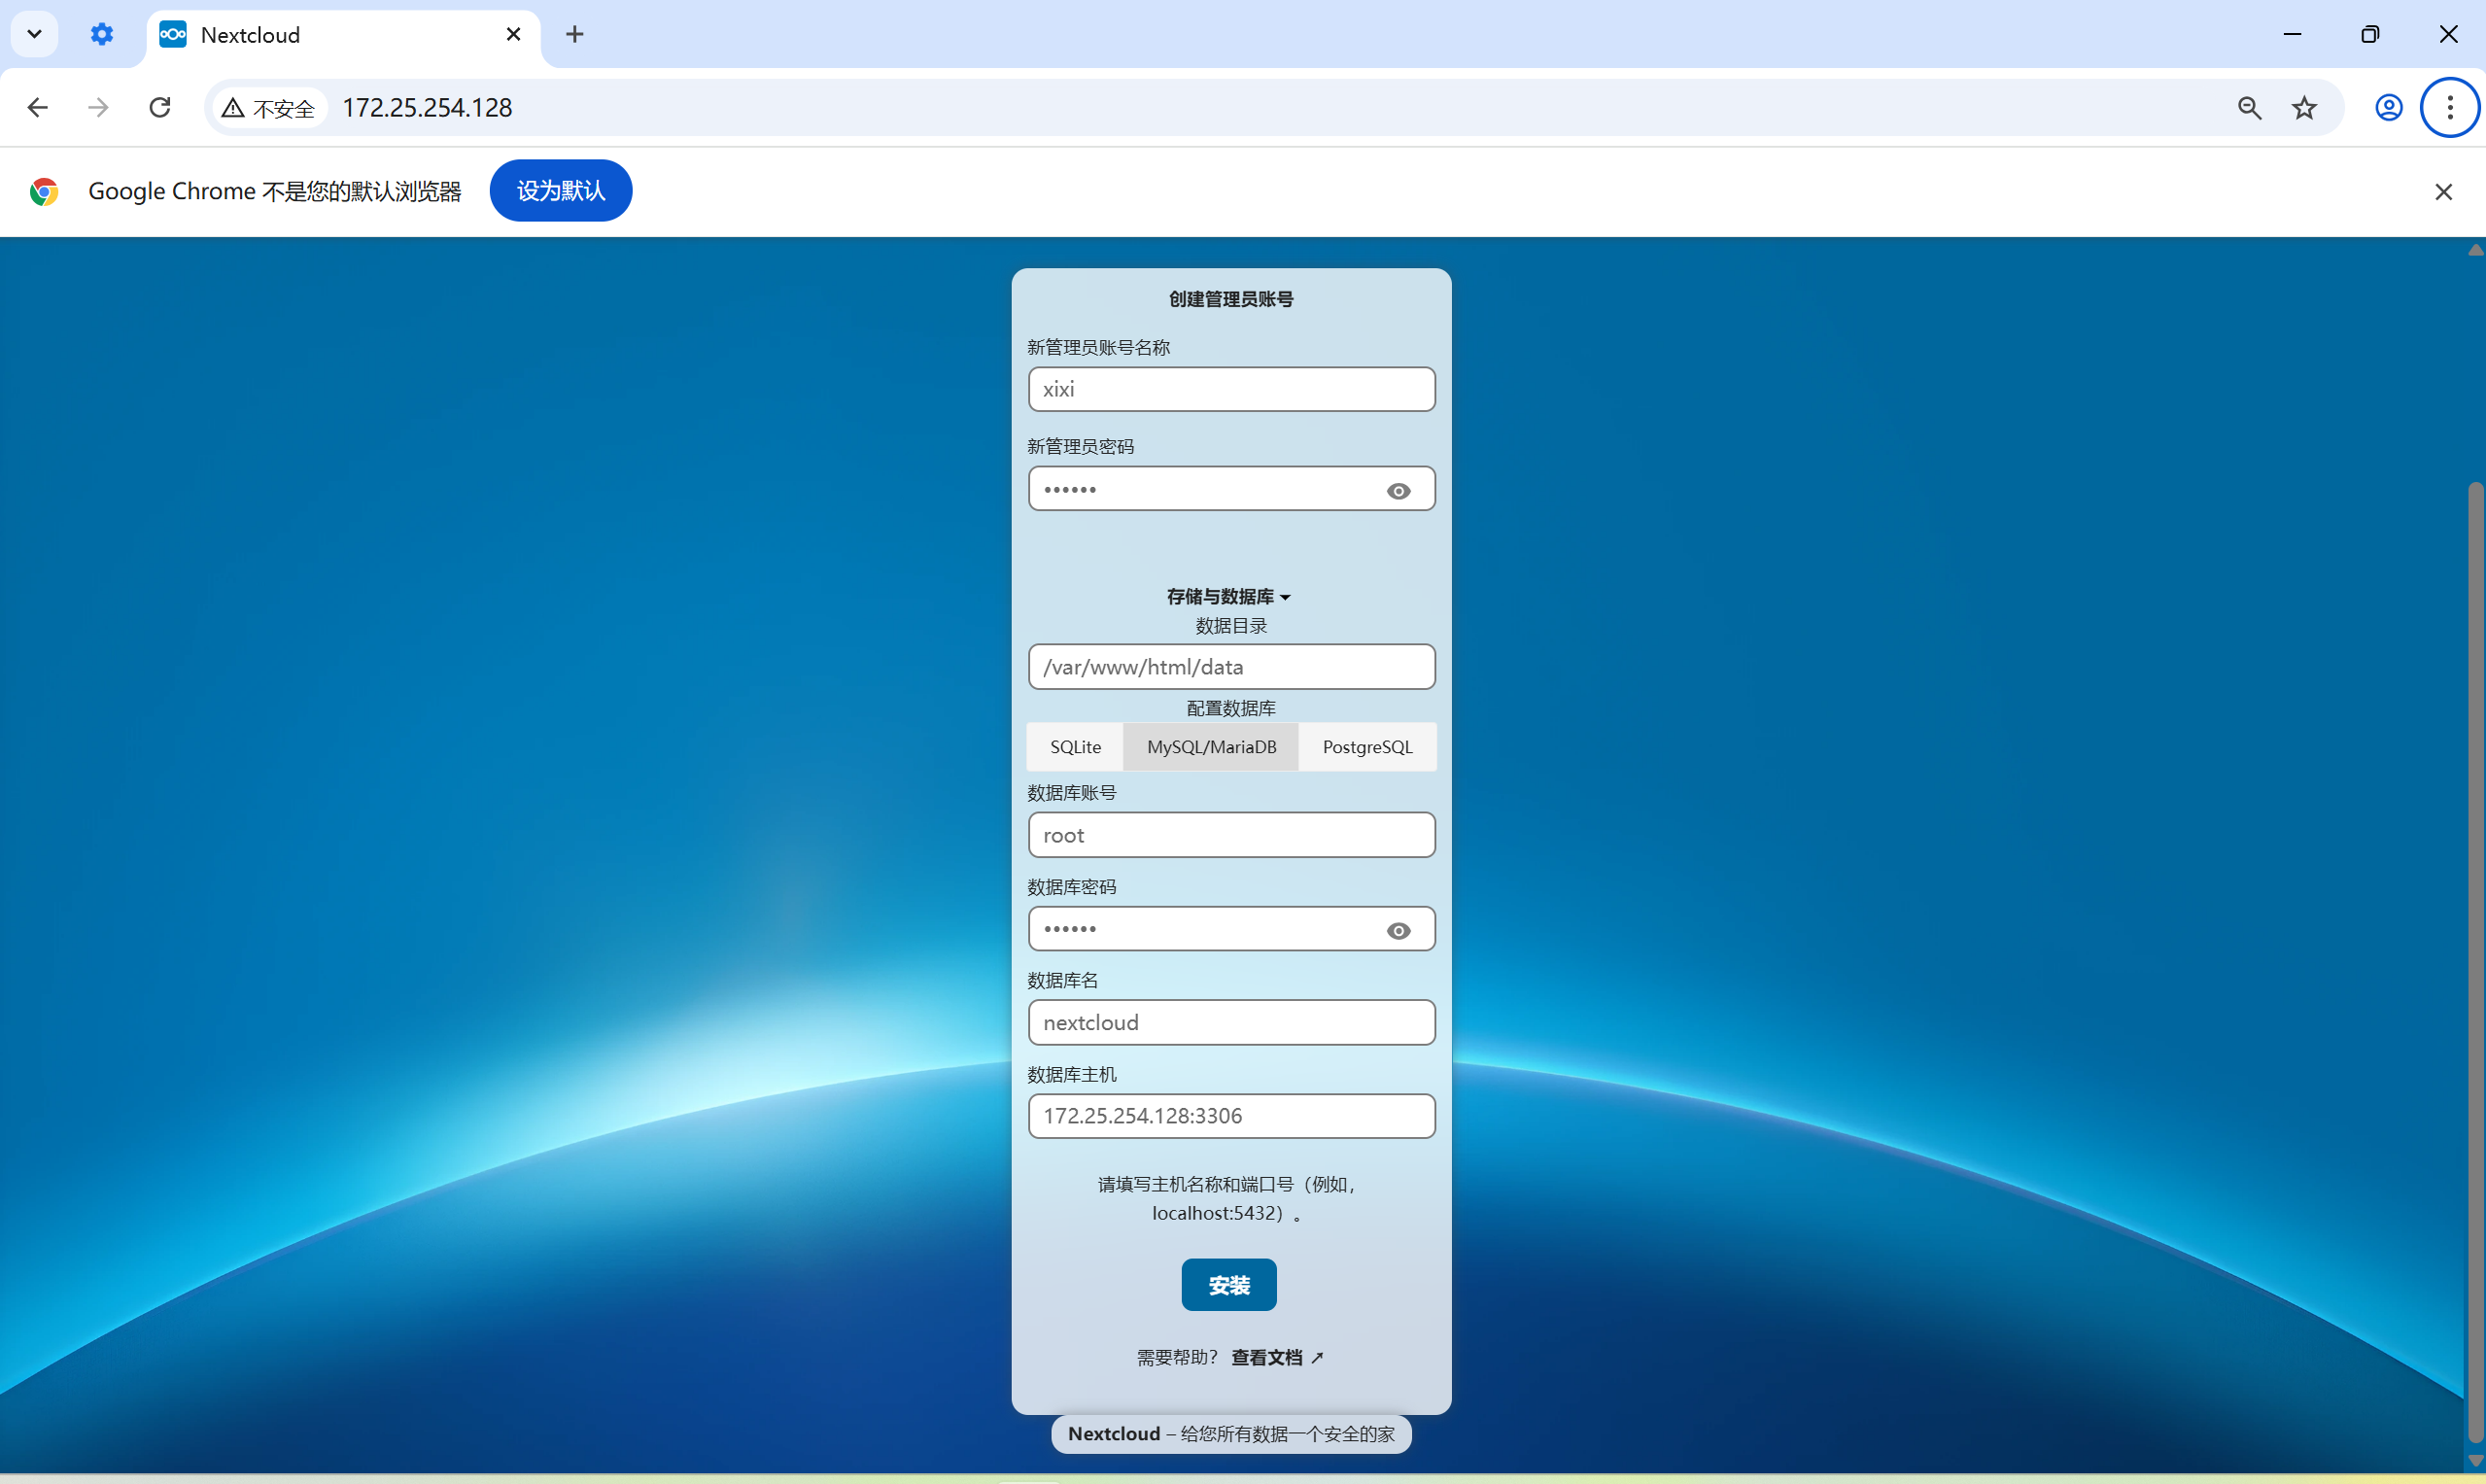
Task: Open a new browser tab
Action: (574, 33)
